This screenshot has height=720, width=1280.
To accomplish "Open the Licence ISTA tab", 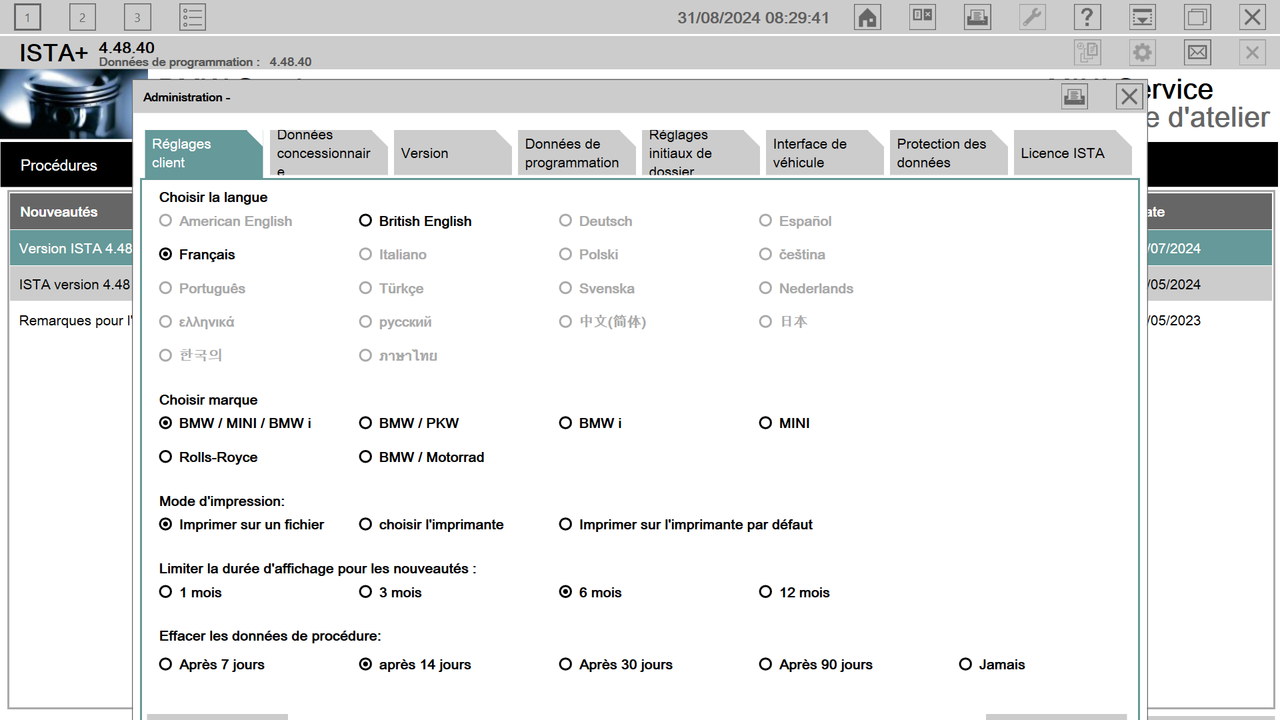I will pos(1071,153).
